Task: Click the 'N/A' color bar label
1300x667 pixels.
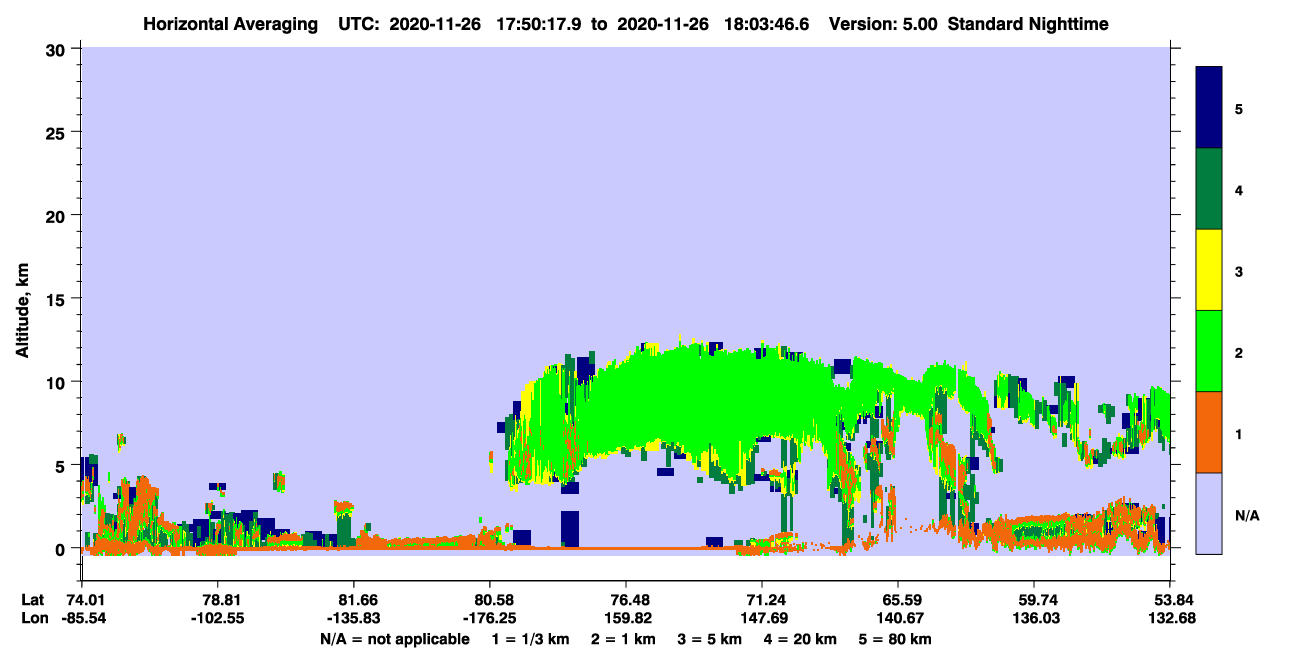Action: (1247, 515)
